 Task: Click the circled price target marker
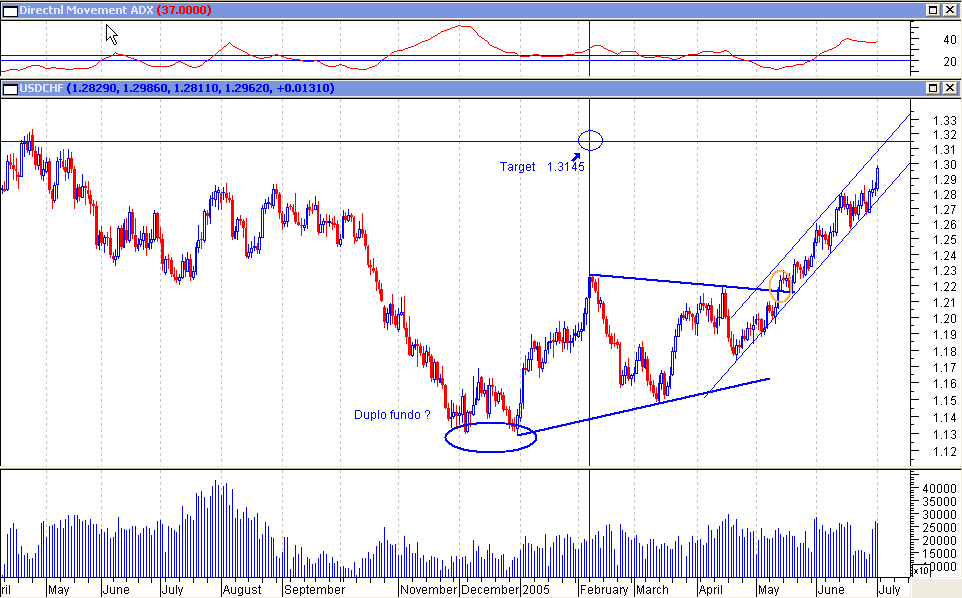coord(590,140)
